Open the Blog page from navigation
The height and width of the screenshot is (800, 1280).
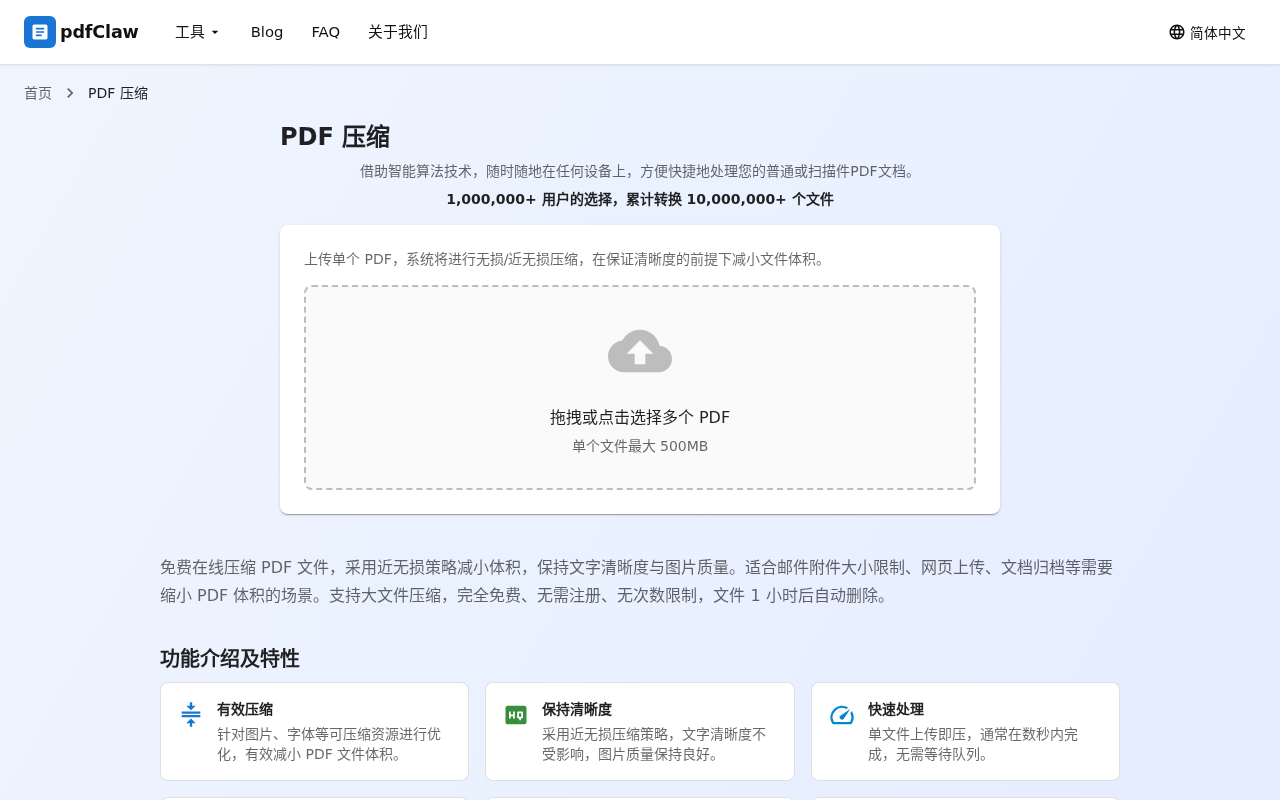pos(267,32)
